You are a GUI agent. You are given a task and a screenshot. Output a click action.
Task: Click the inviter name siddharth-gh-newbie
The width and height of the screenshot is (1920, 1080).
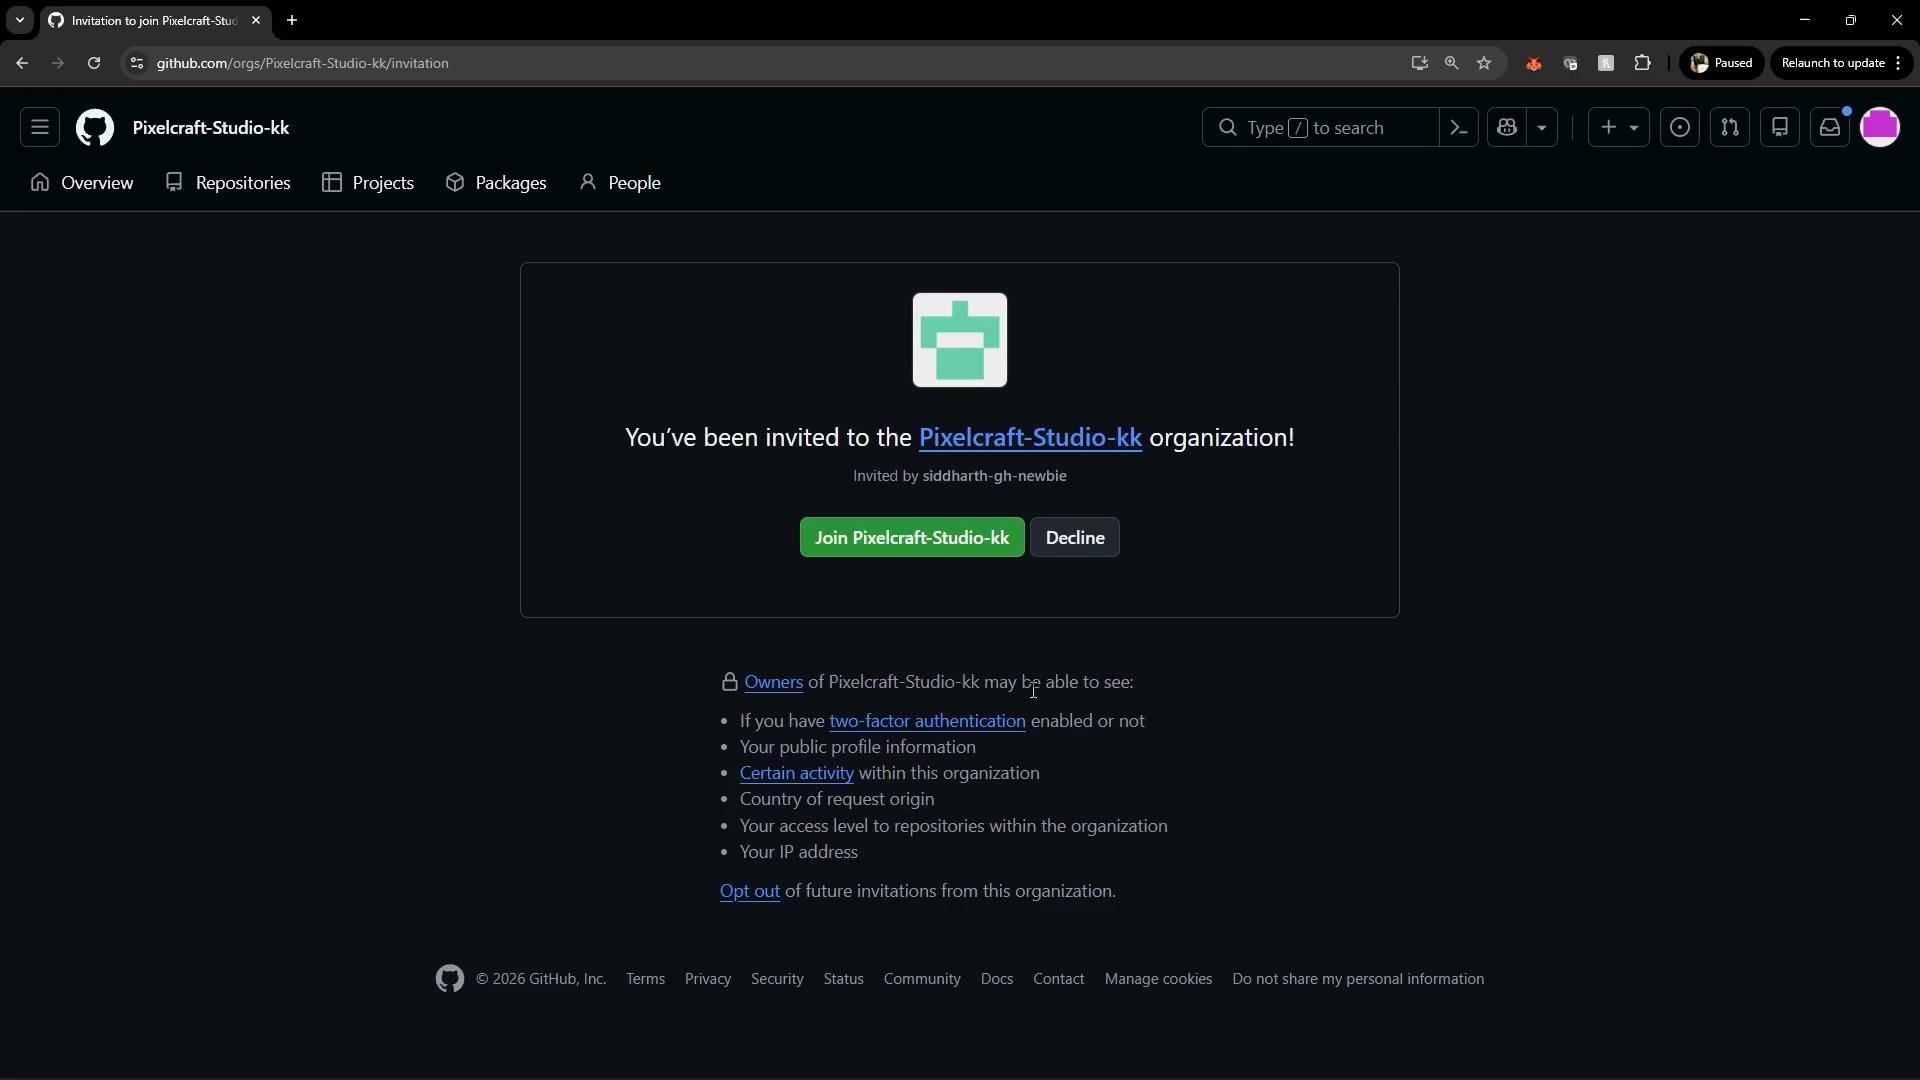[x=994, y=476]
